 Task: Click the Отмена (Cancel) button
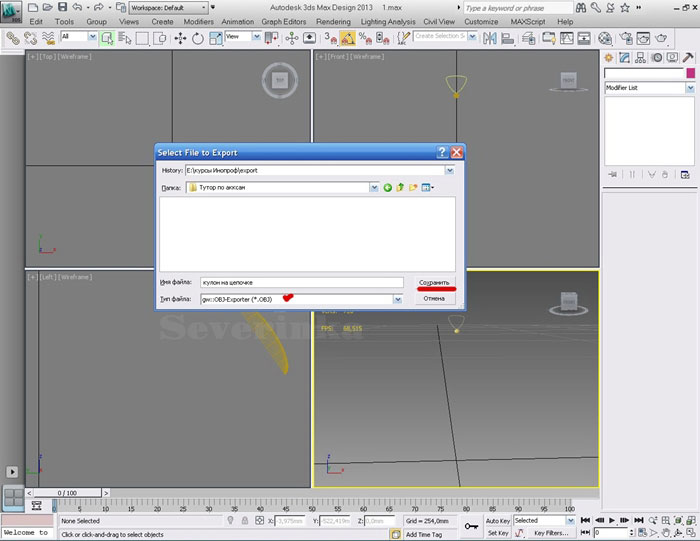click(433, 298)
